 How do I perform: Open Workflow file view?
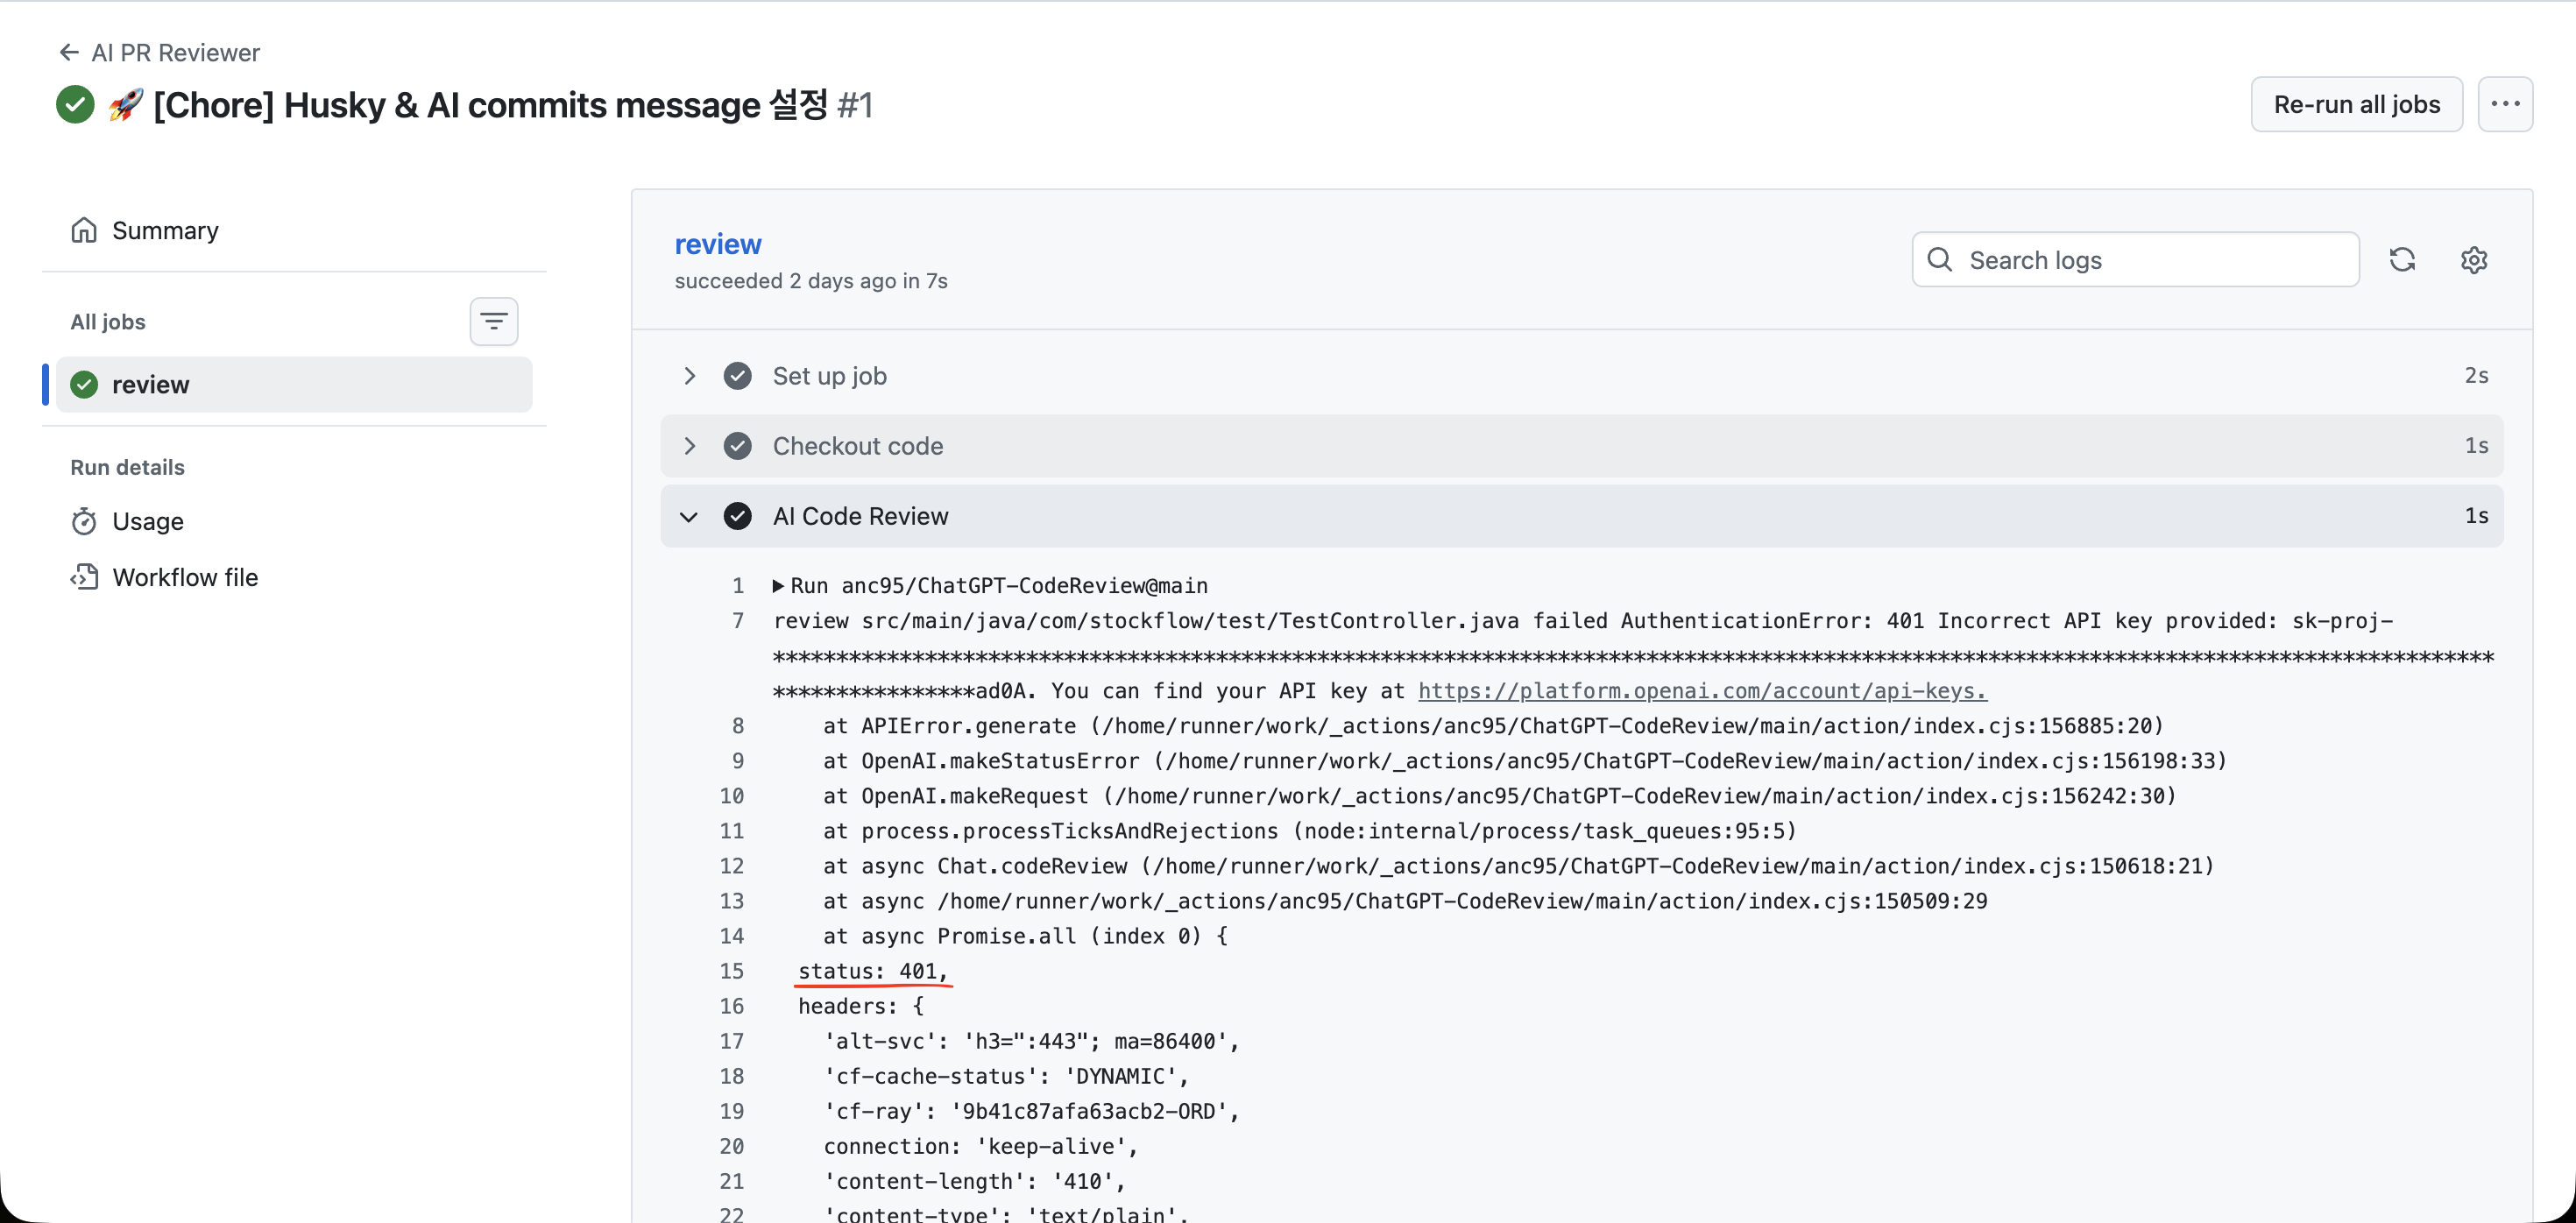pos(294,577)
